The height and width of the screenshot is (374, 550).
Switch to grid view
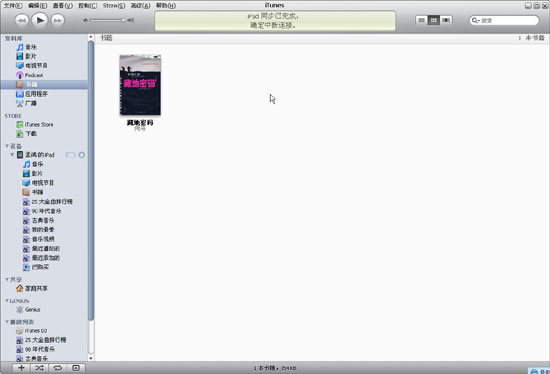(x=434, y=20)
